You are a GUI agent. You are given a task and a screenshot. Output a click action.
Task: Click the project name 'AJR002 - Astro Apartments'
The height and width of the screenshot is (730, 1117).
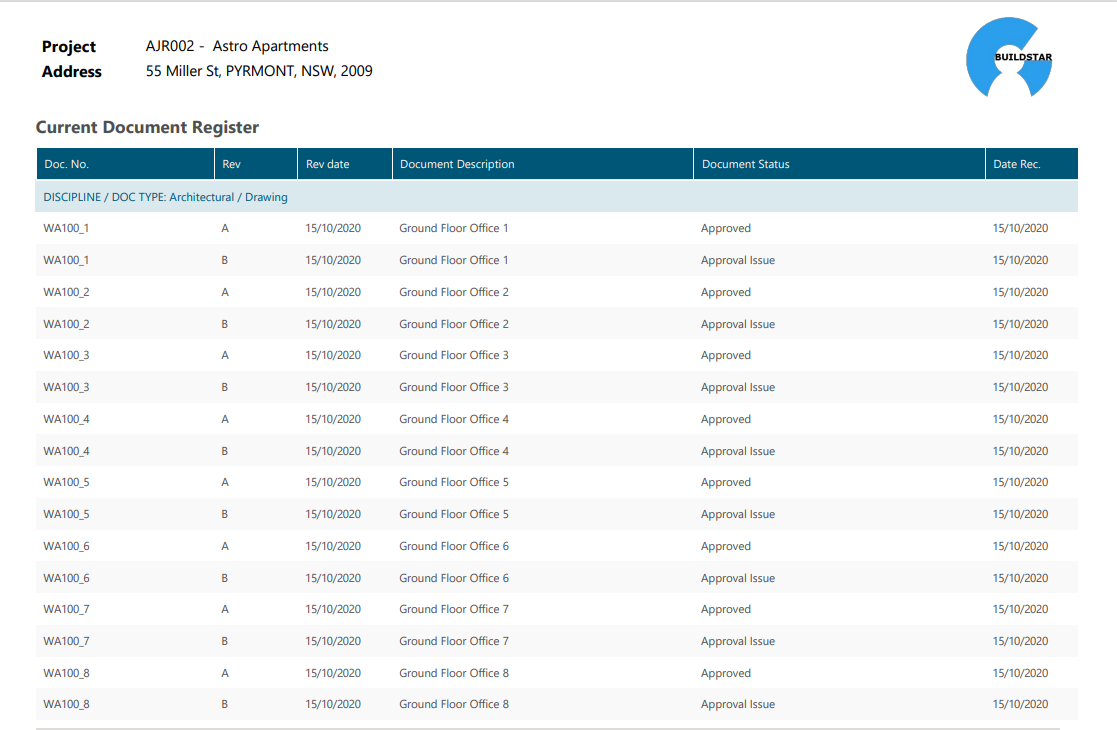[237, 46]
